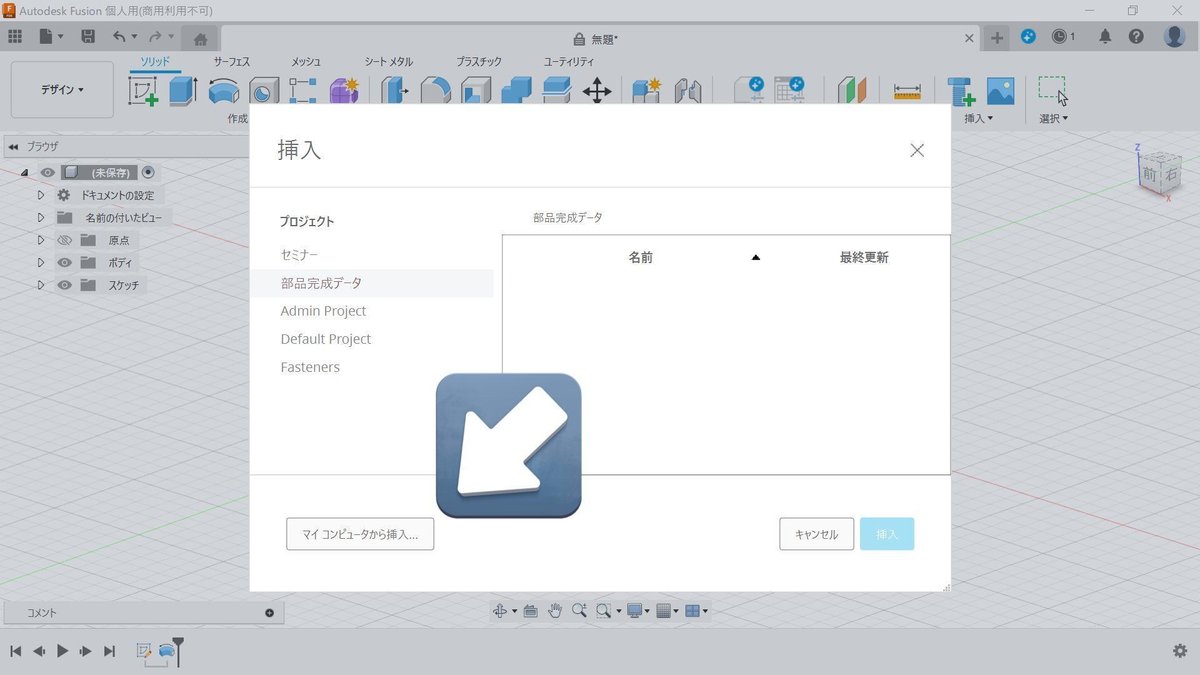Screen dimensions: 1200x675
Task: Open the File menu dropdown
Action: click(51, 37)
